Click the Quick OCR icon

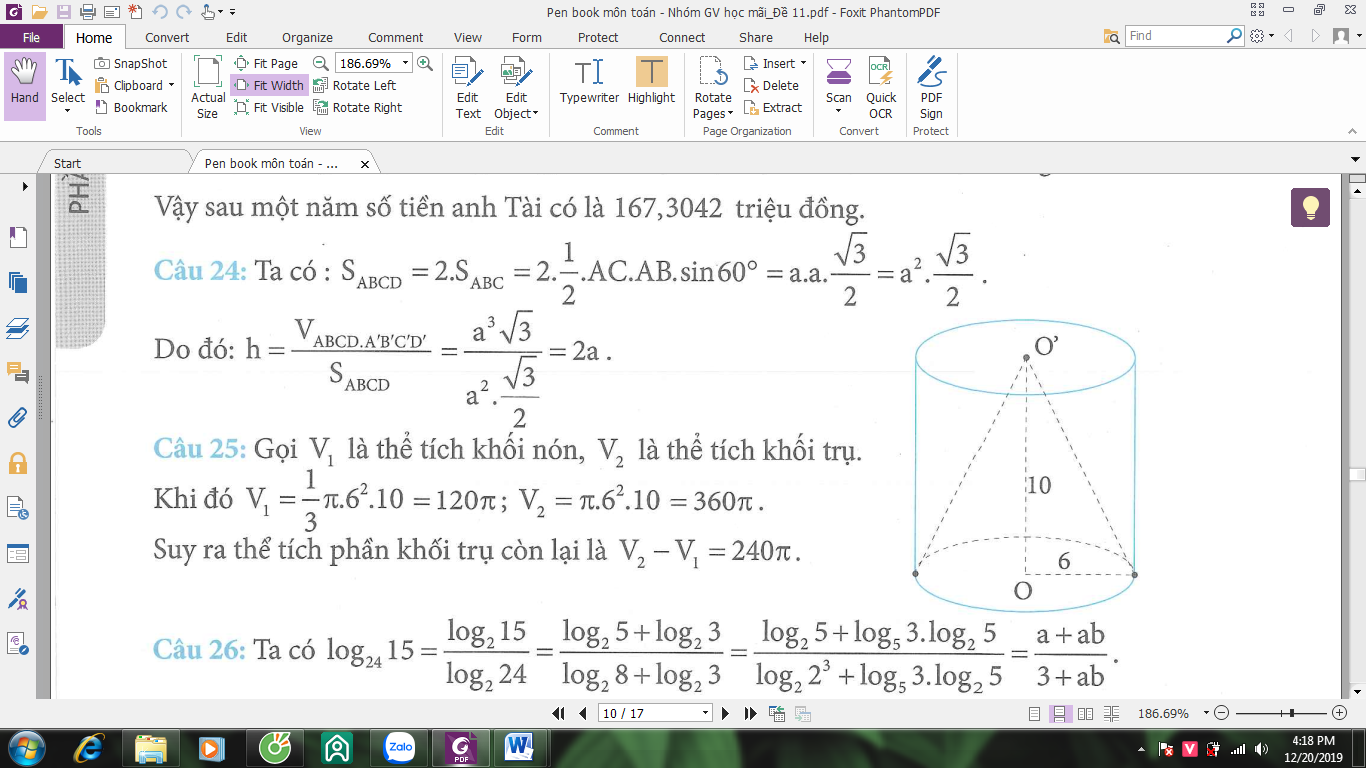click(881, 88)
